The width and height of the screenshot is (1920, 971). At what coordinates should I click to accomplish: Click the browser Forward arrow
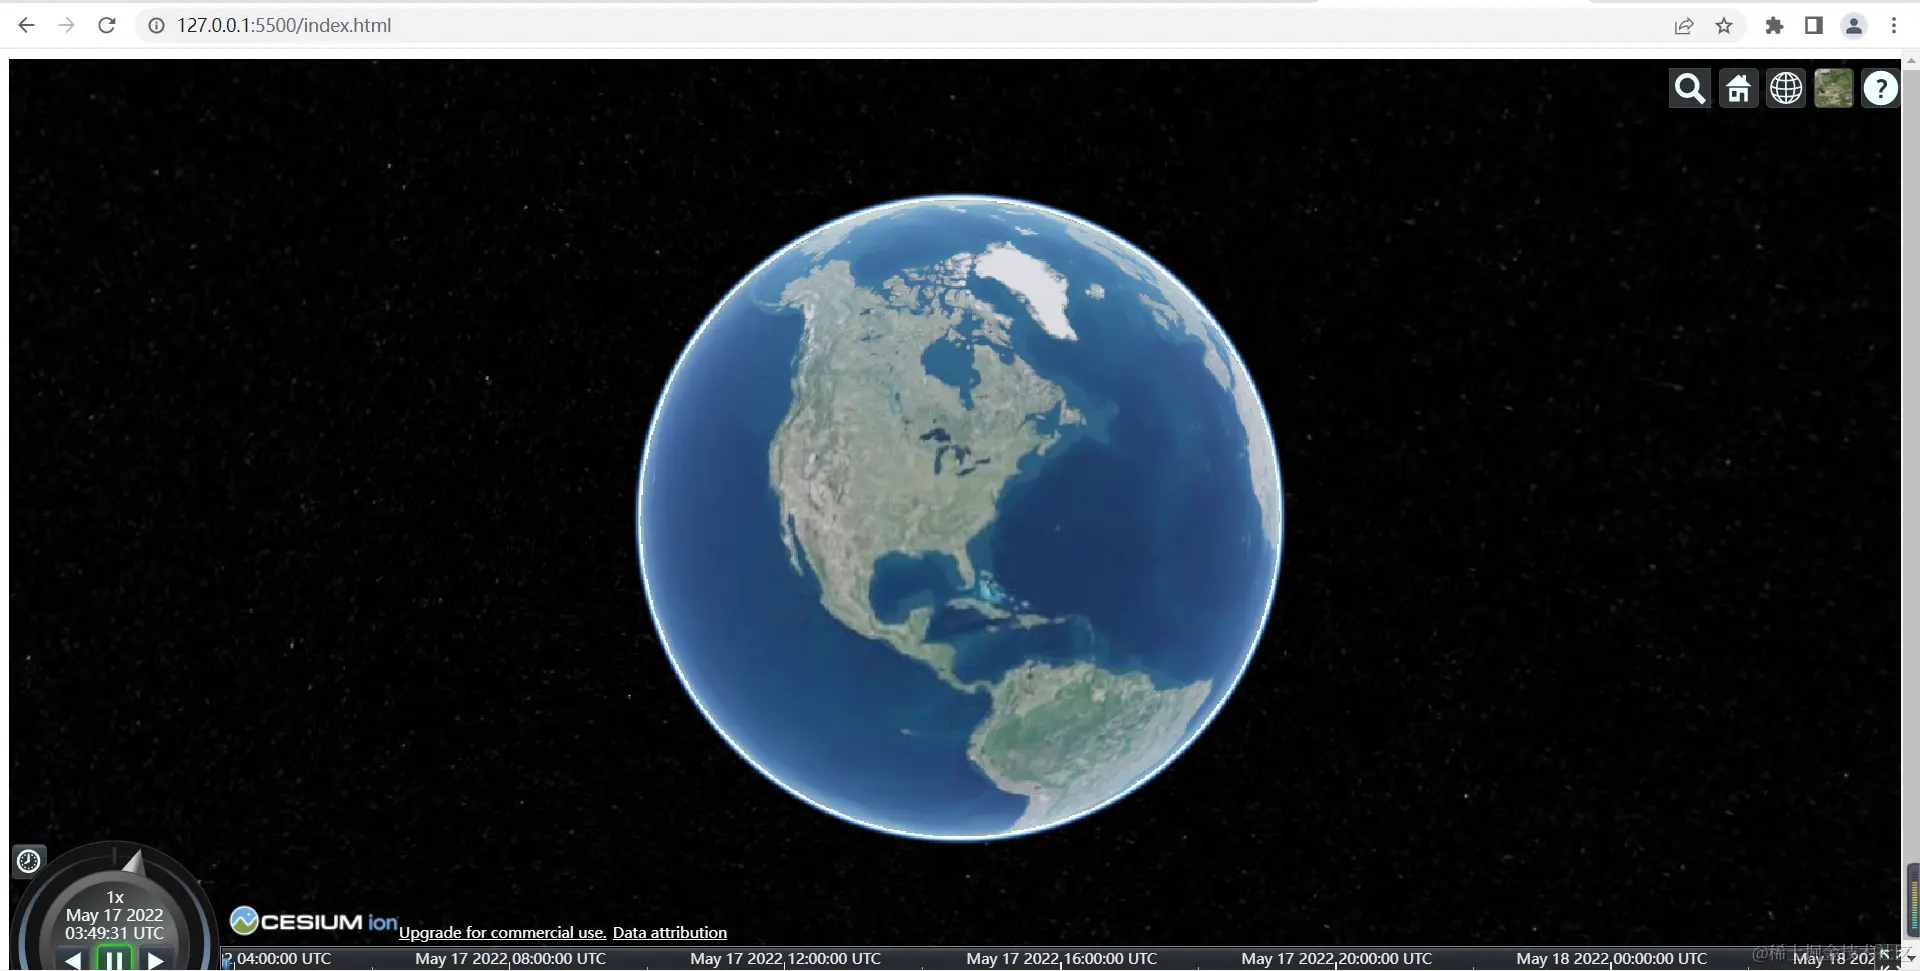67,26
